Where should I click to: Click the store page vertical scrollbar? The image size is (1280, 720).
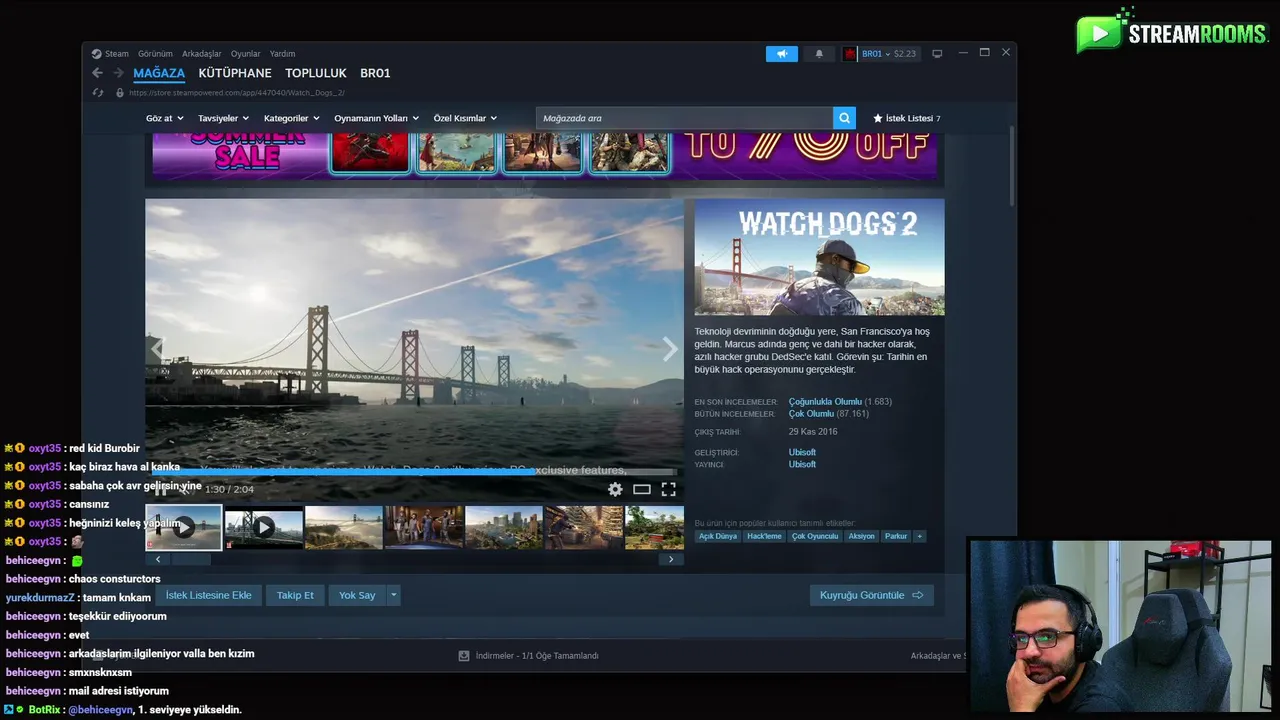(x=1012, y=165)
